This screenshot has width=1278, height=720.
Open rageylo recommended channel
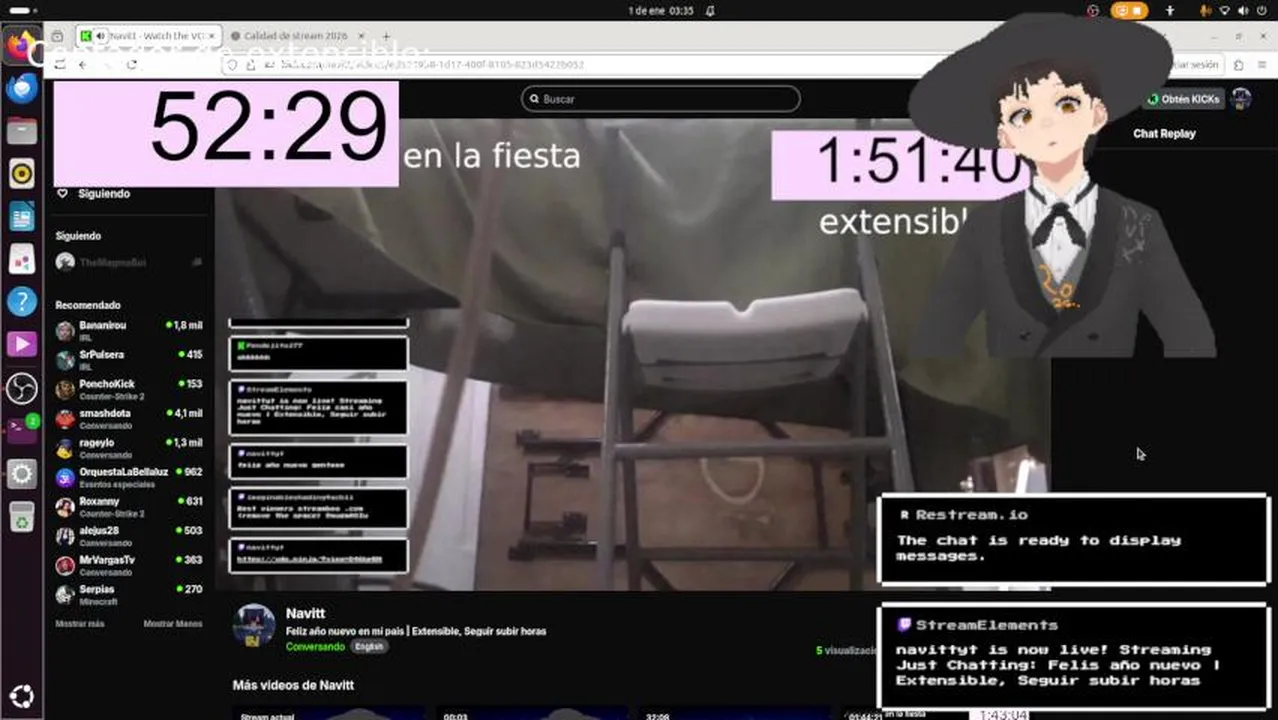coord(130,448)
